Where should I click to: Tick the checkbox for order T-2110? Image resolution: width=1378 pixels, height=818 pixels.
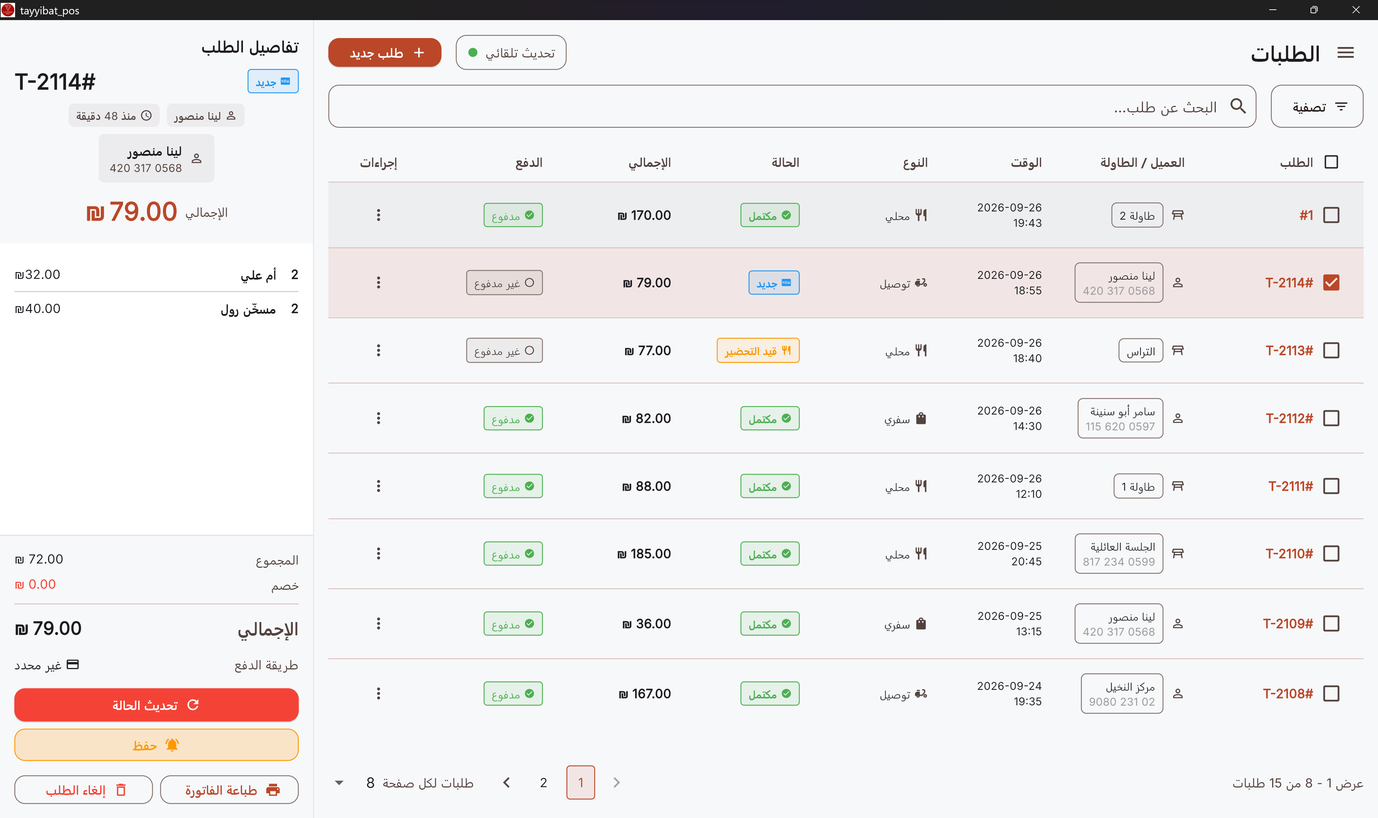click(1331, 554)
